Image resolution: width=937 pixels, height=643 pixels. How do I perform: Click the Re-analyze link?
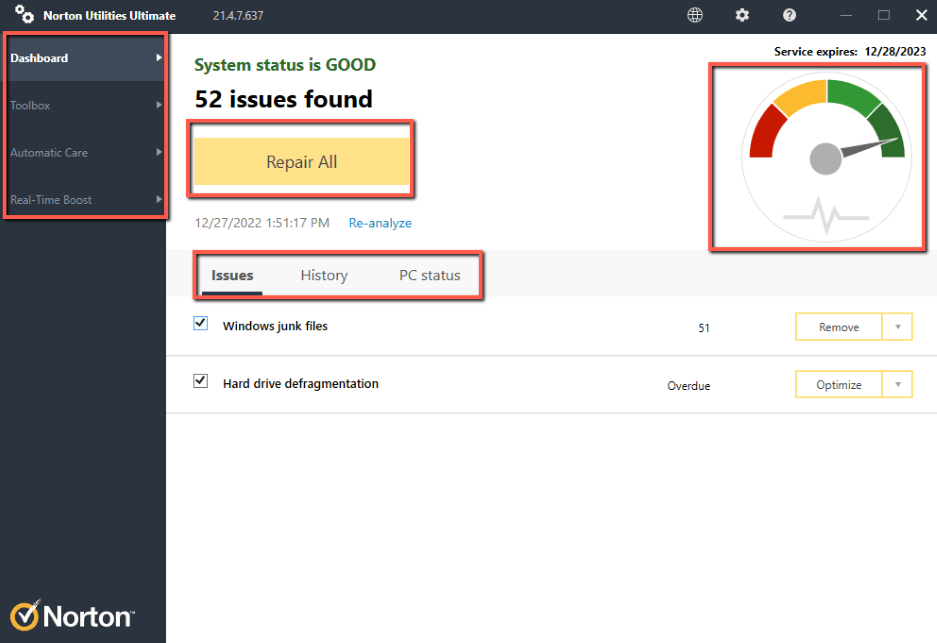380,223
